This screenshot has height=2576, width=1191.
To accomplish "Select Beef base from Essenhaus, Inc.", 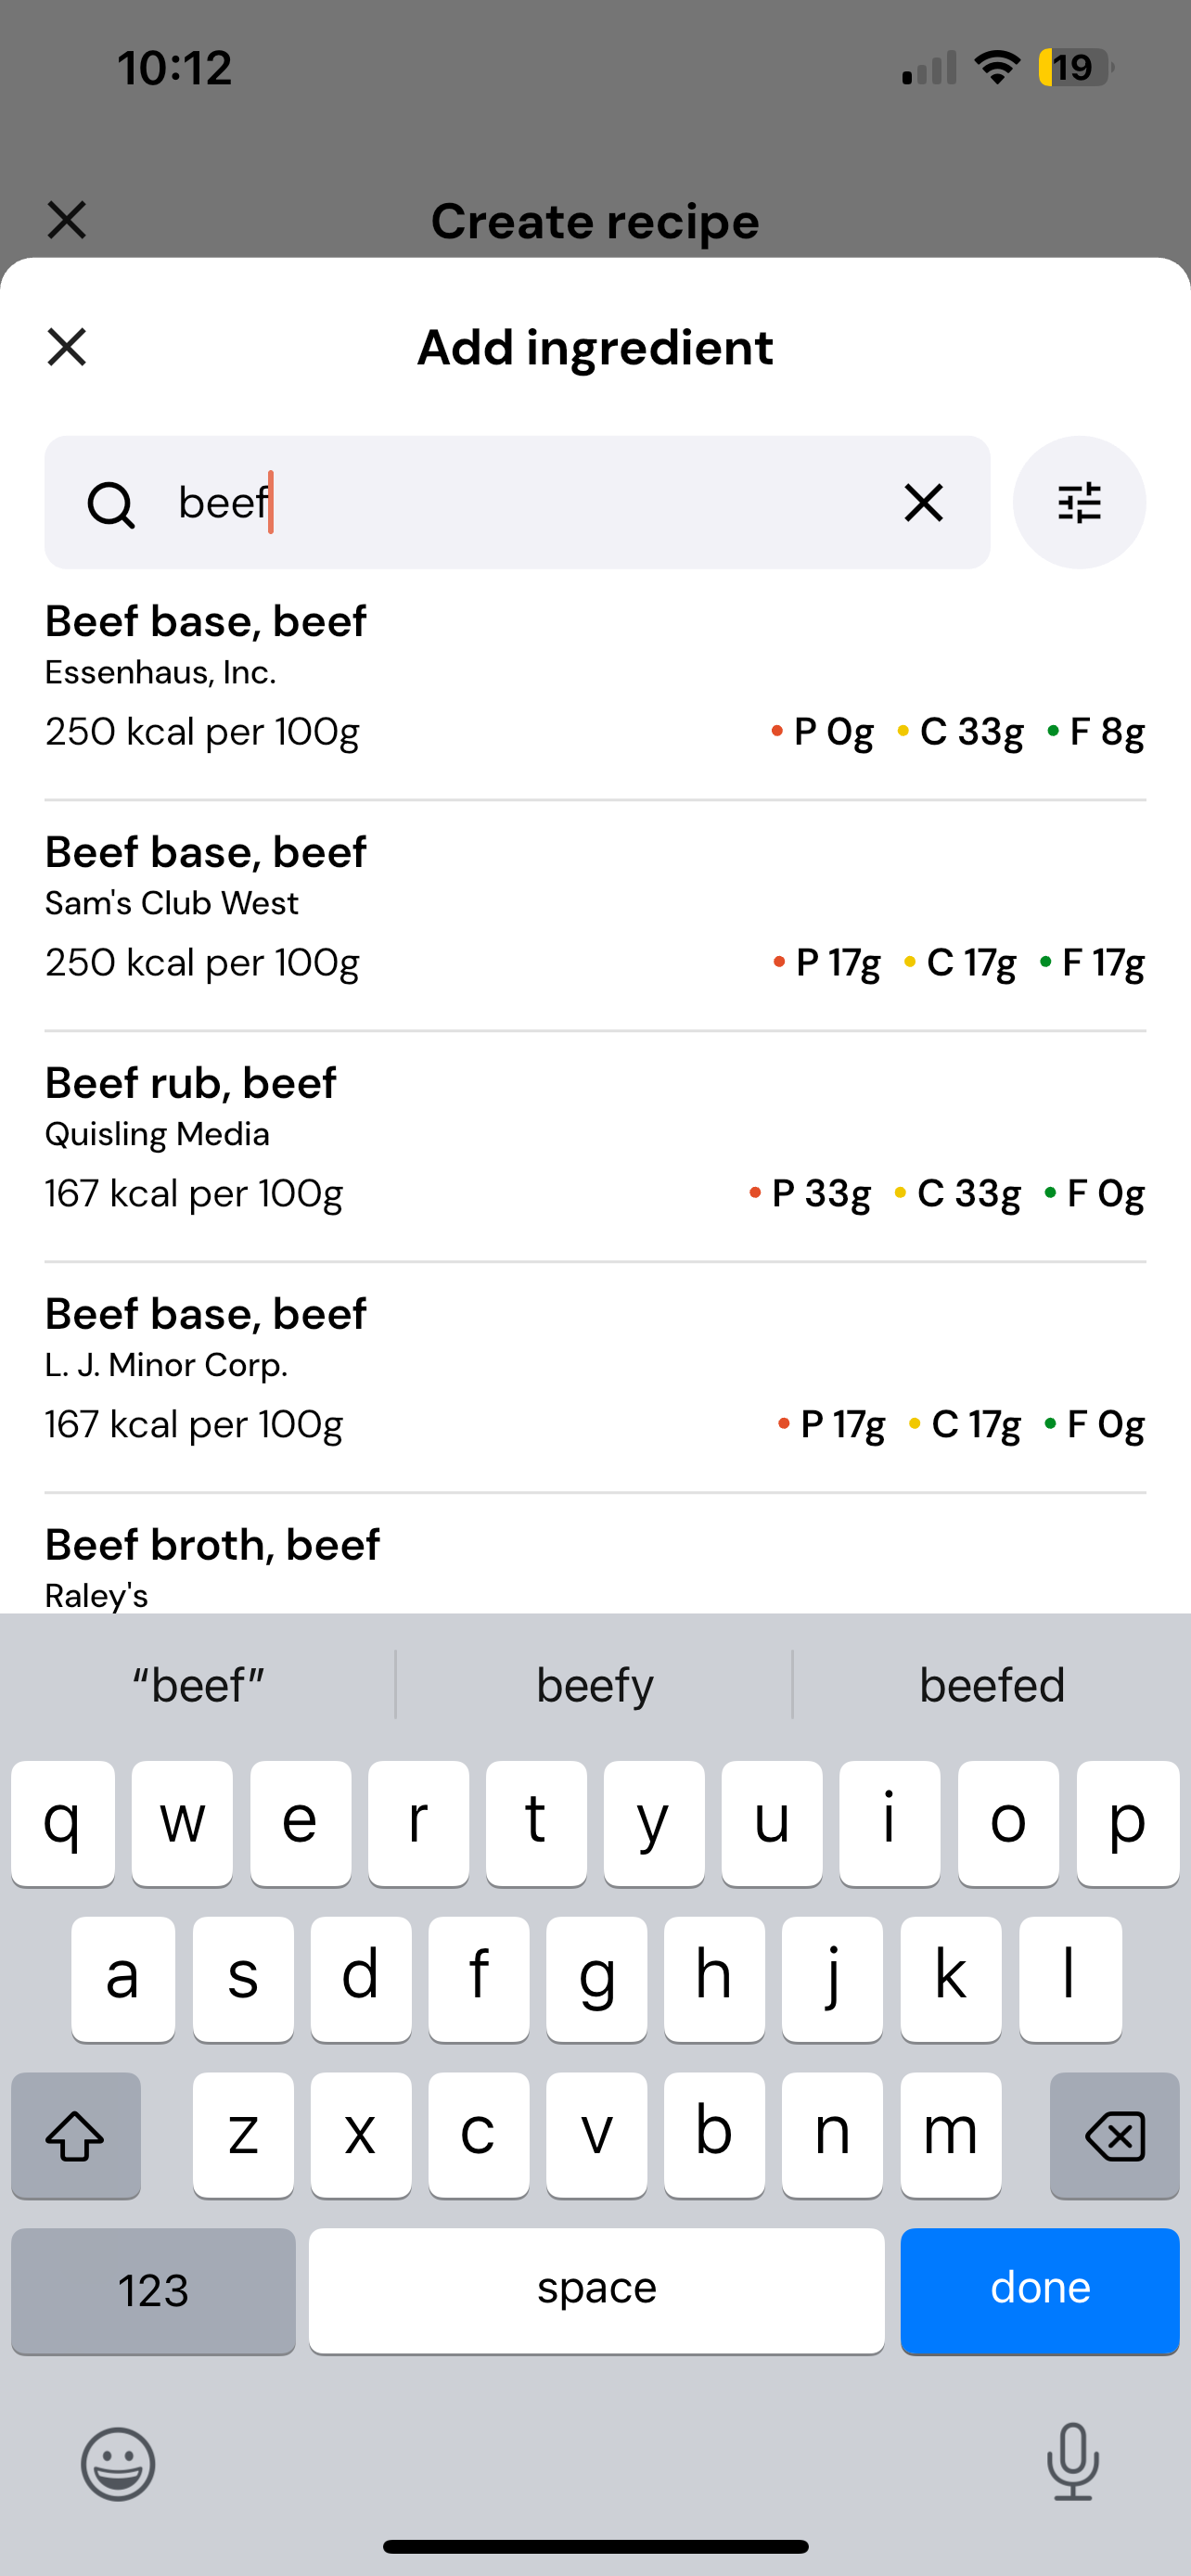I will click(595, 685).
